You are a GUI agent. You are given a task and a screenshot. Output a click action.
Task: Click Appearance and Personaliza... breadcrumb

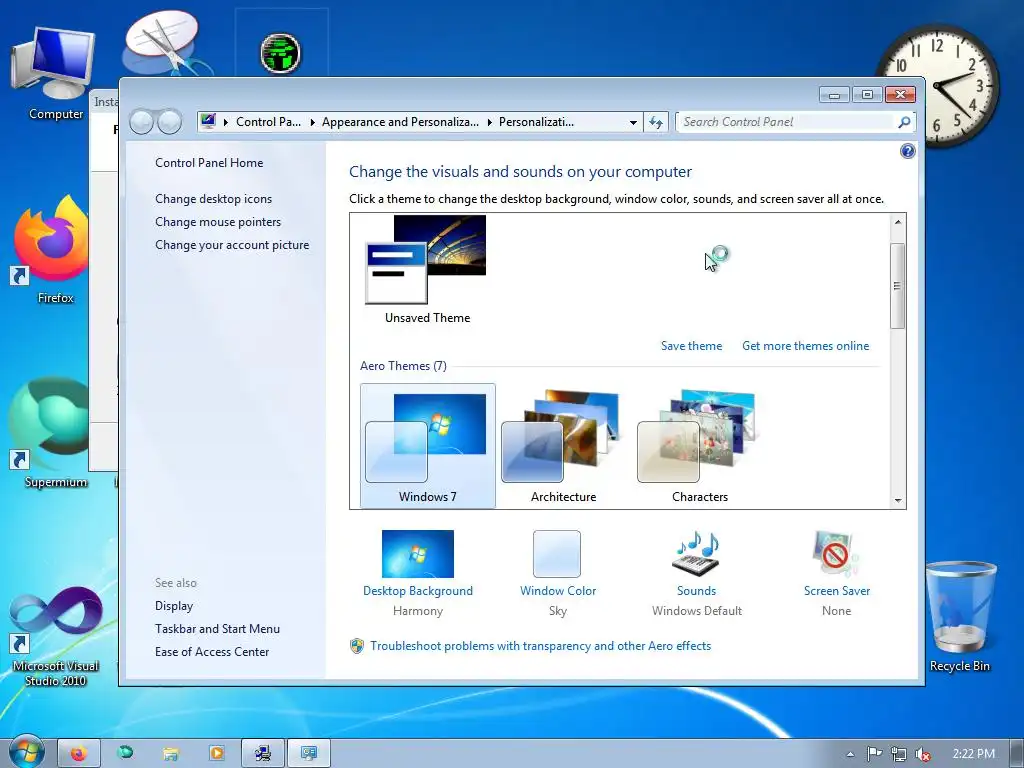400,122
